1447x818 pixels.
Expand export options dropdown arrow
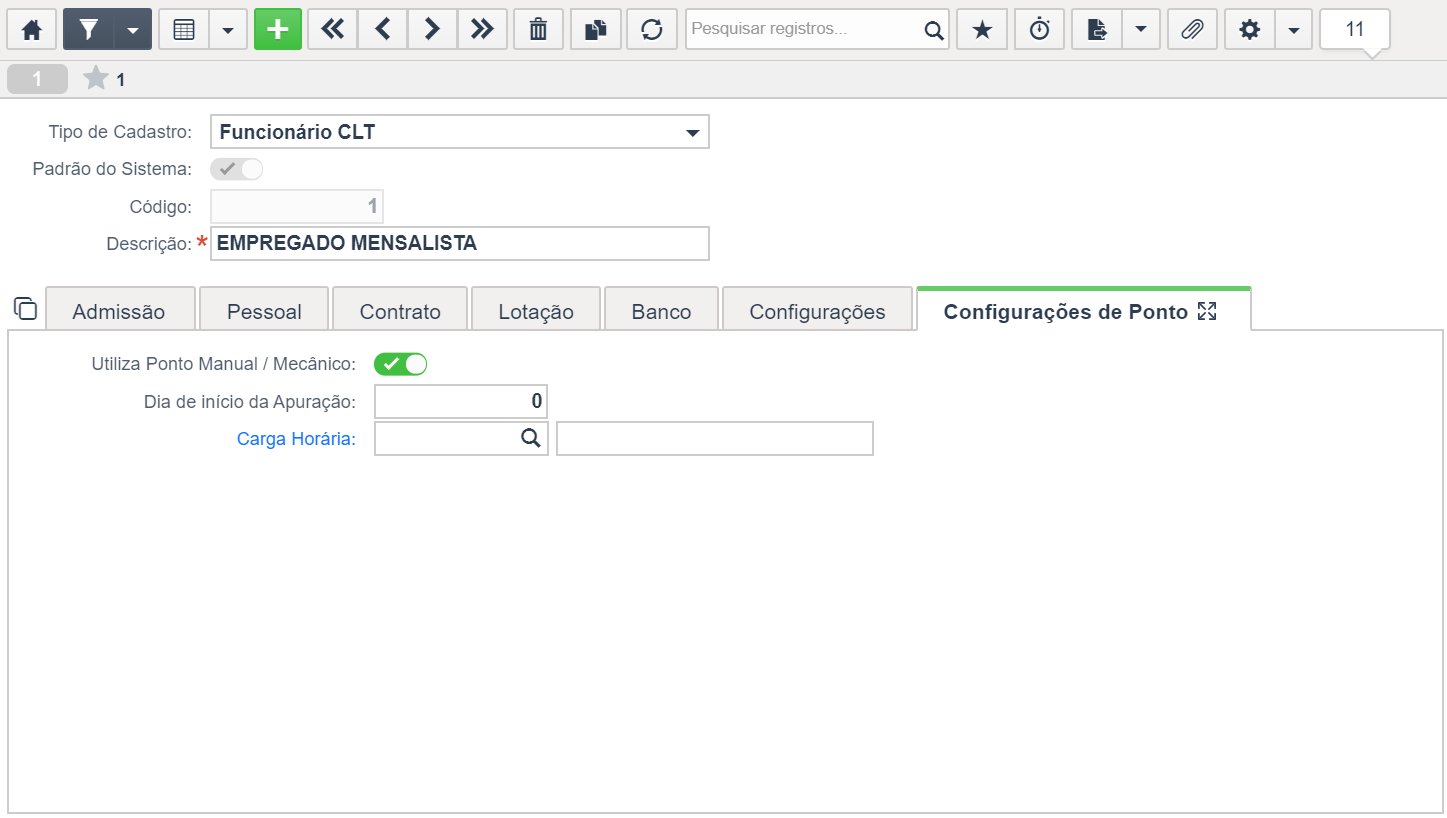click(x=1141, y=30)
